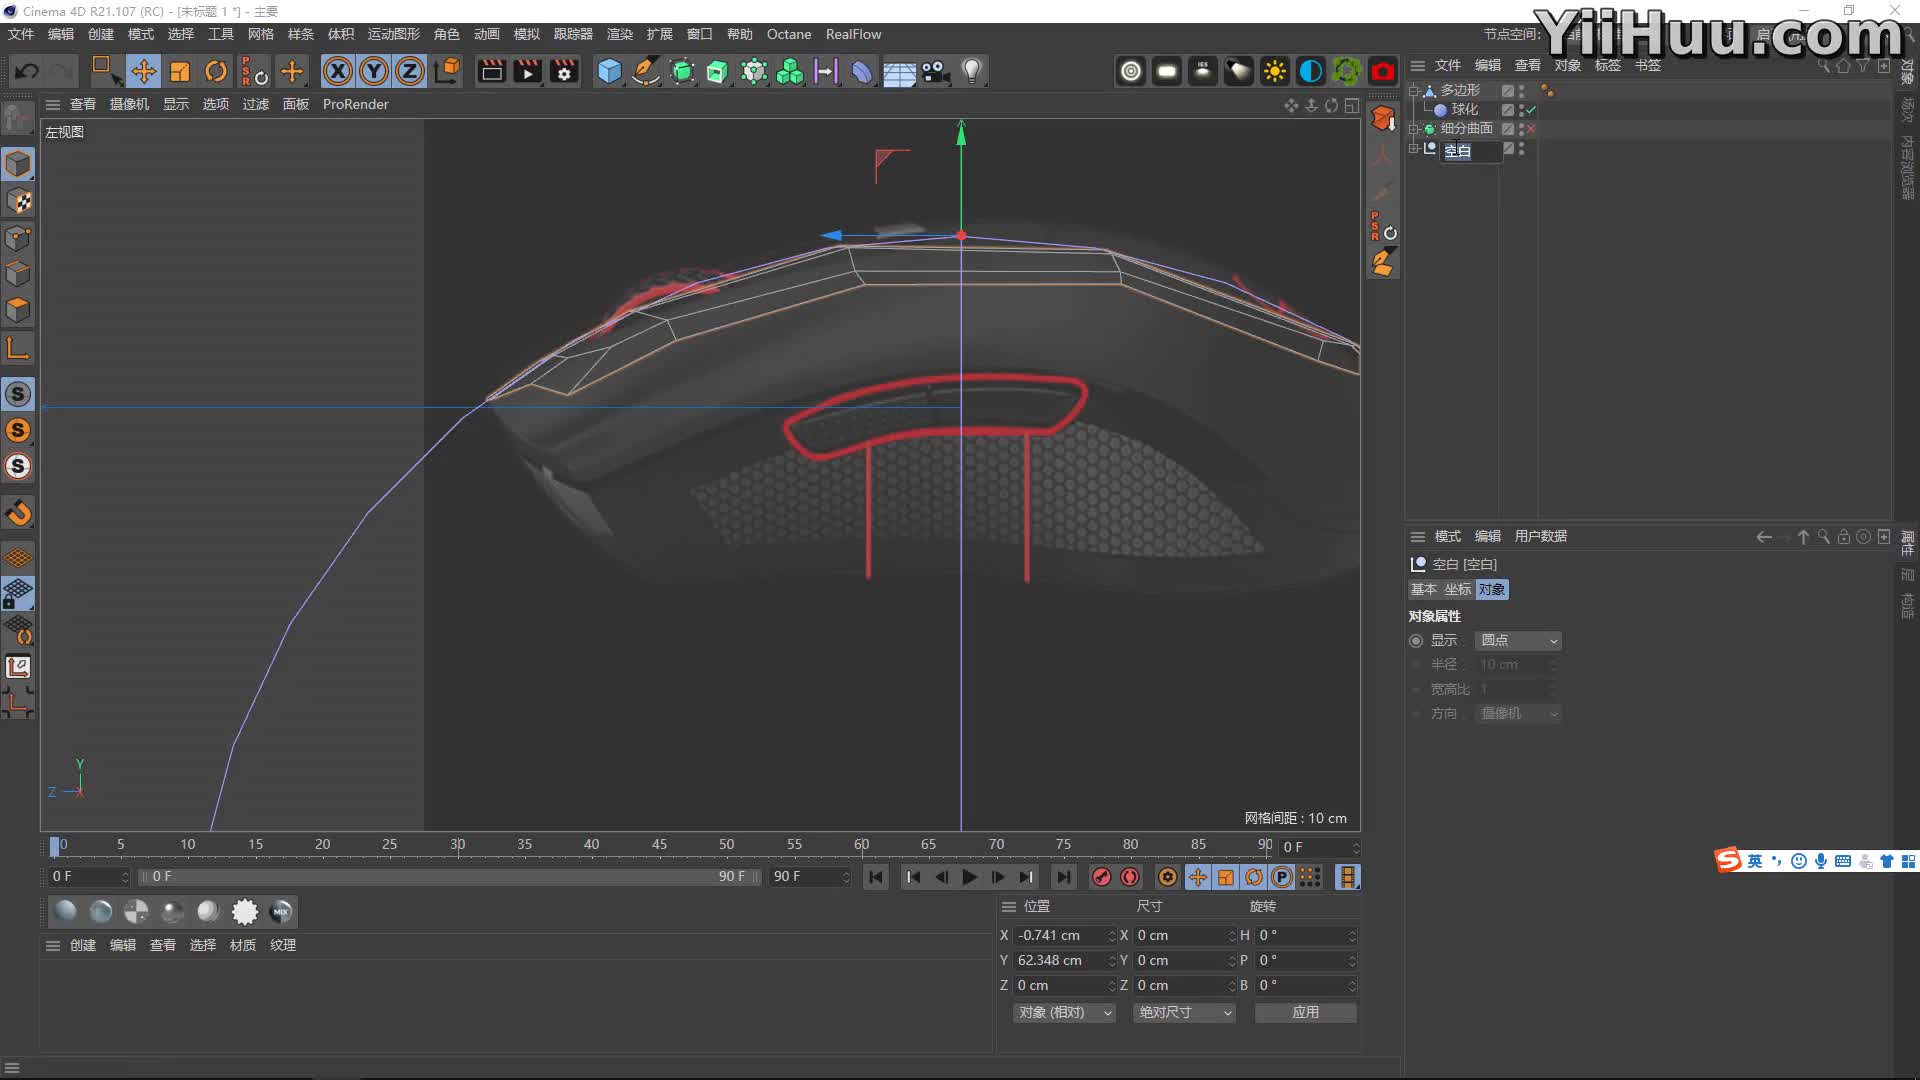Toggle Autokeying red icon
Viewport: 1920px width, 1080px height.
pos(1130,877)
